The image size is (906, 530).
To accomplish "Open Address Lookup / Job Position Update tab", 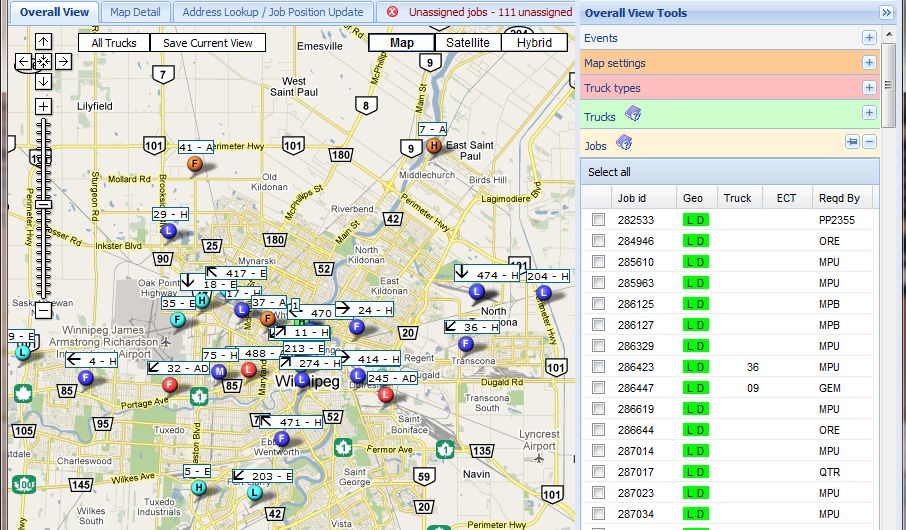I will pos(273,12).
